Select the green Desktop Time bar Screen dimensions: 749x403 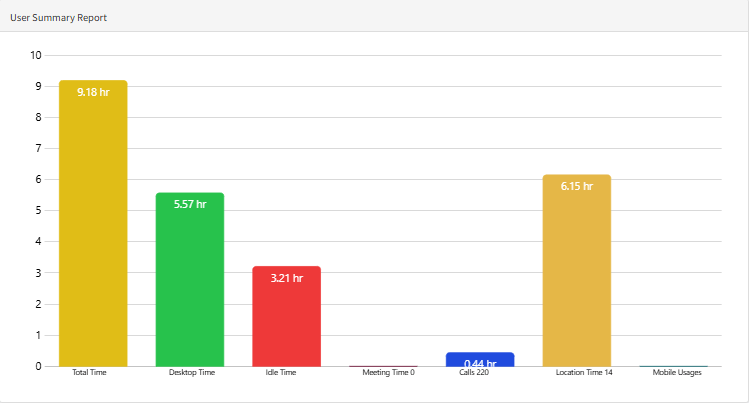coord(190,285)
